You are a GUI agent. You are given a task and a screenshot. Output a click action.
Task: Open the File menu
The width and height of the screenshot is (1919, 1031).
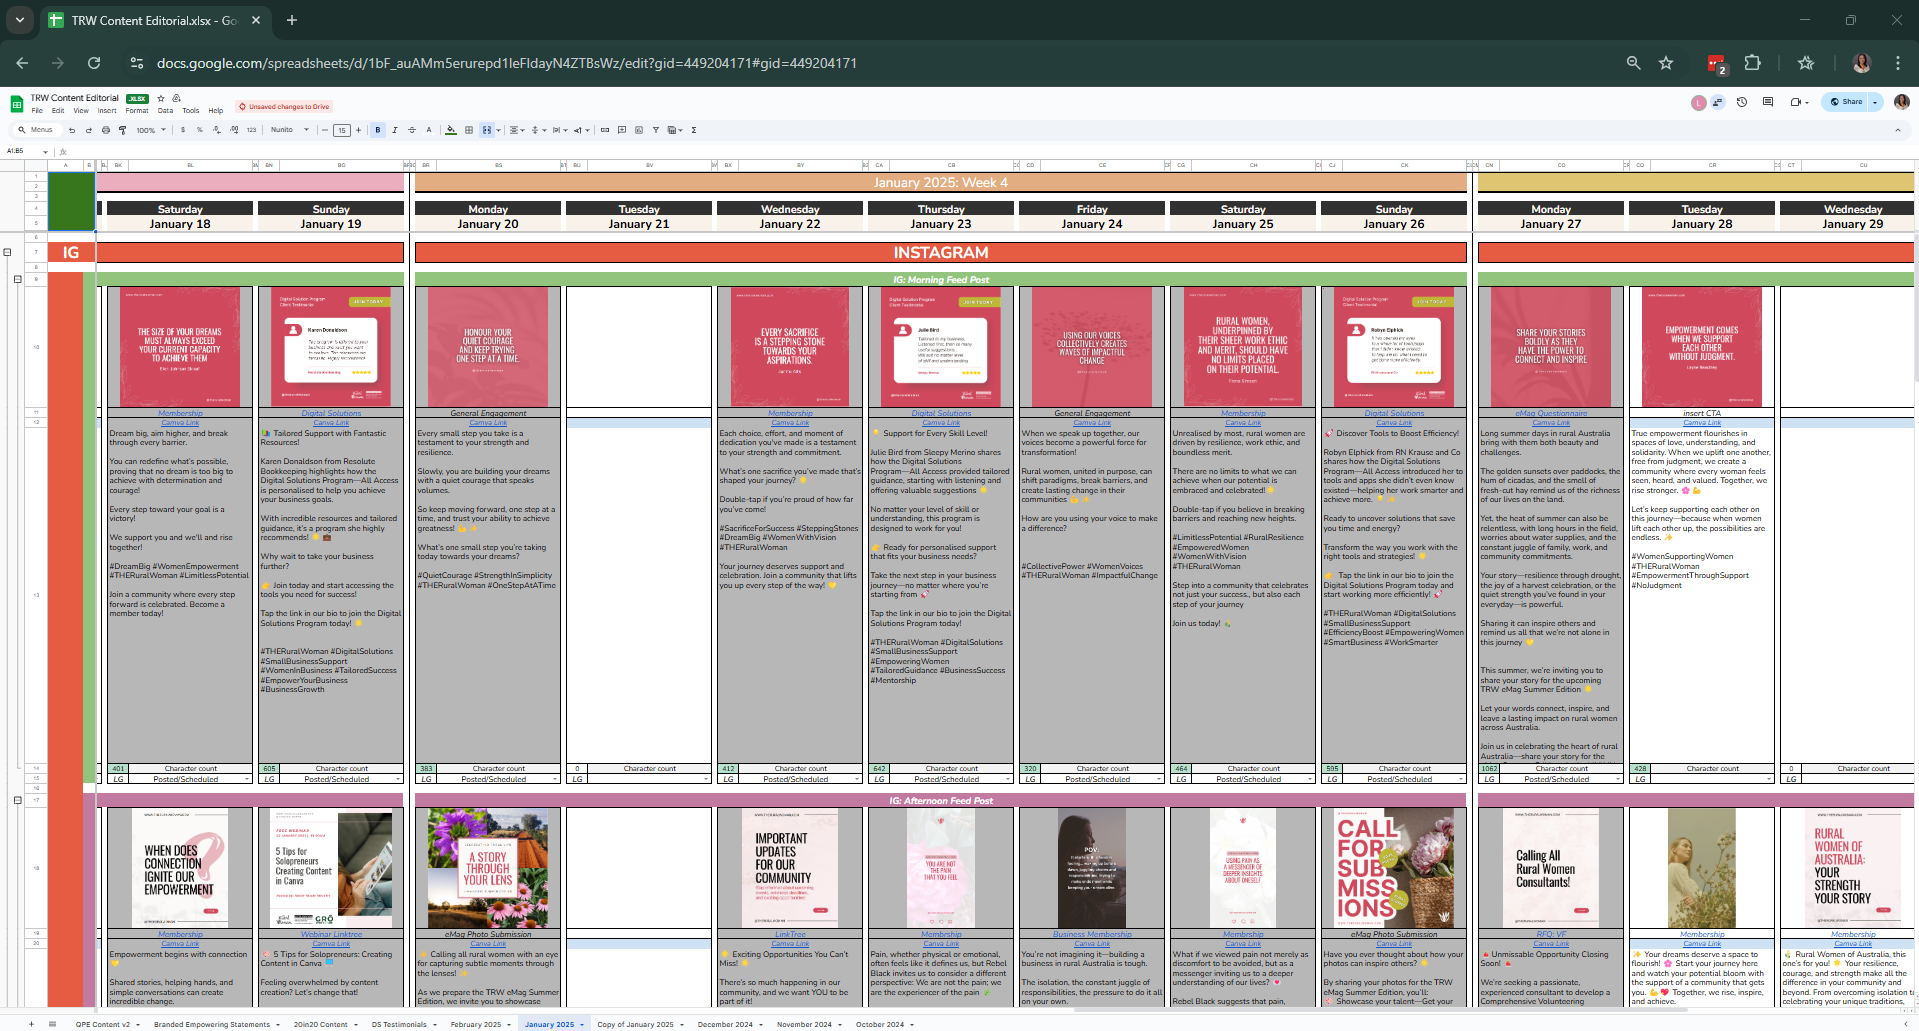37,111
